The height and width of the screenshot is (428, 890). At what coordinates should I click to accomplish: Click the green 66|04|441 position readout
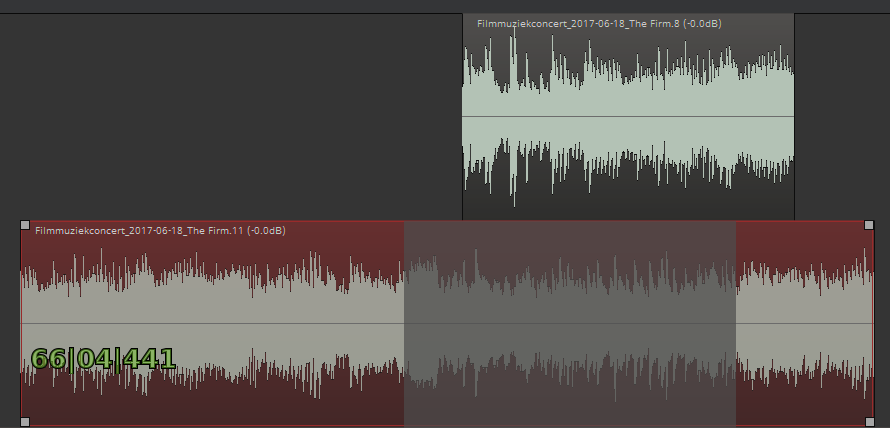pyautogui.click(x=103, y=358)
